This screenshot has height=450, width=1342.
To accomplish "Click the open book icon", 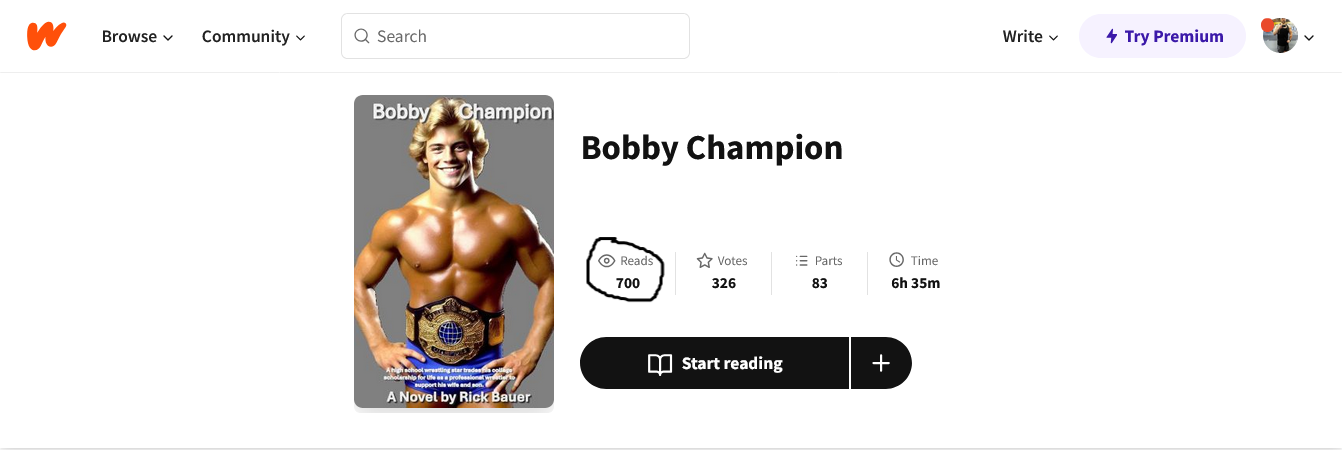I will [660, 364].
